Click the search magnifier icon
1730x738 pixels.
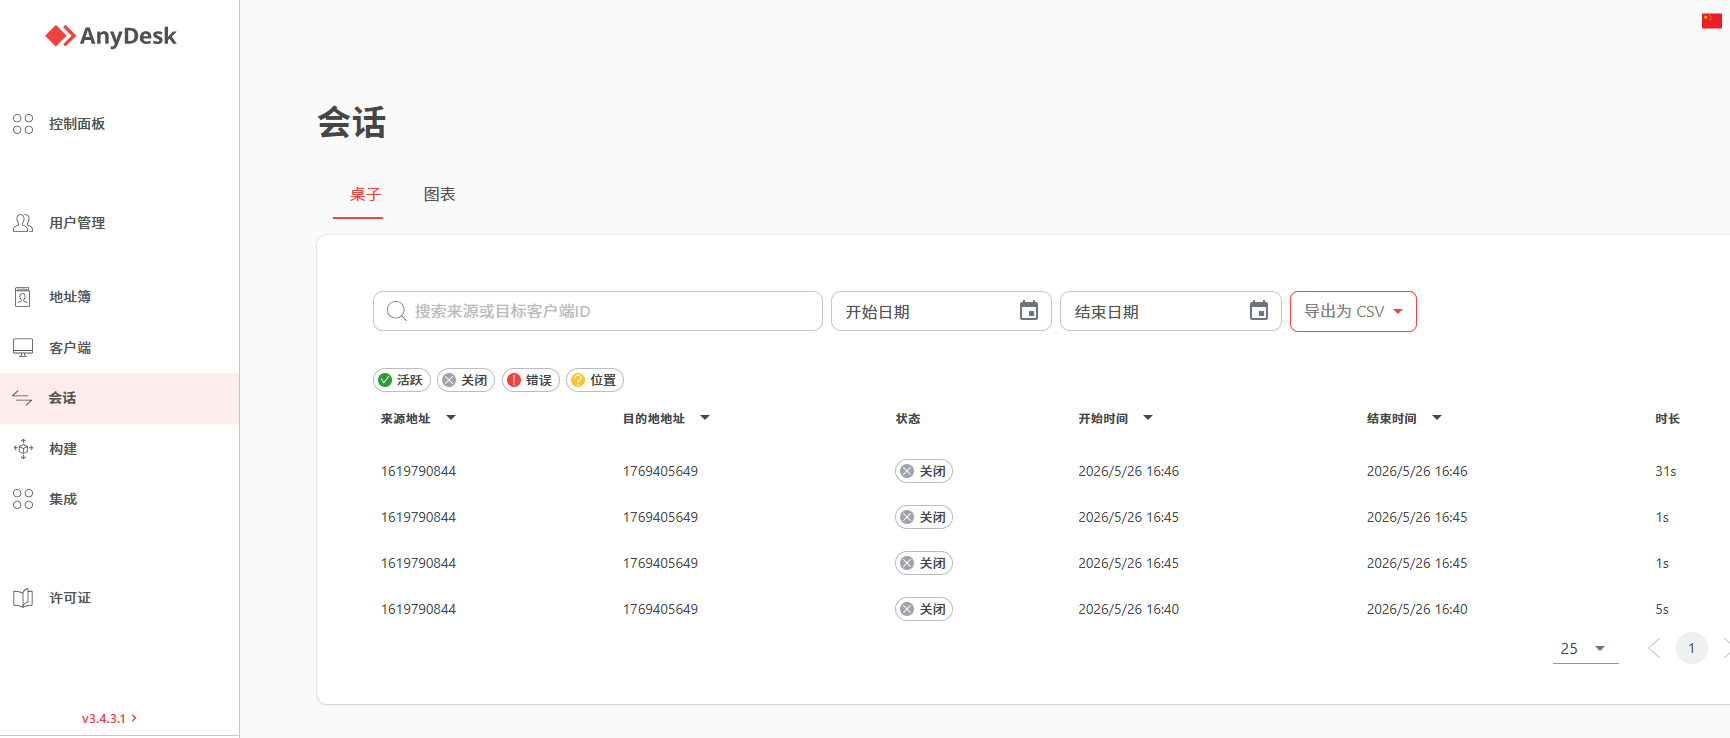(397, 311)
